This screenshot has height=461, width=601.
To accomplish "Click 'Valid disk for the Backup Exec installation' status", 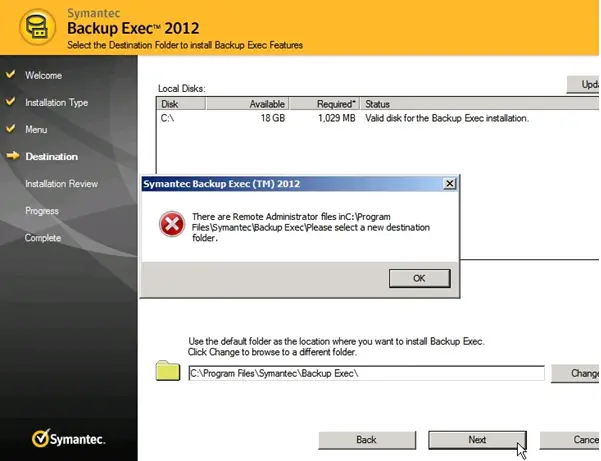I will click(447, 118).
